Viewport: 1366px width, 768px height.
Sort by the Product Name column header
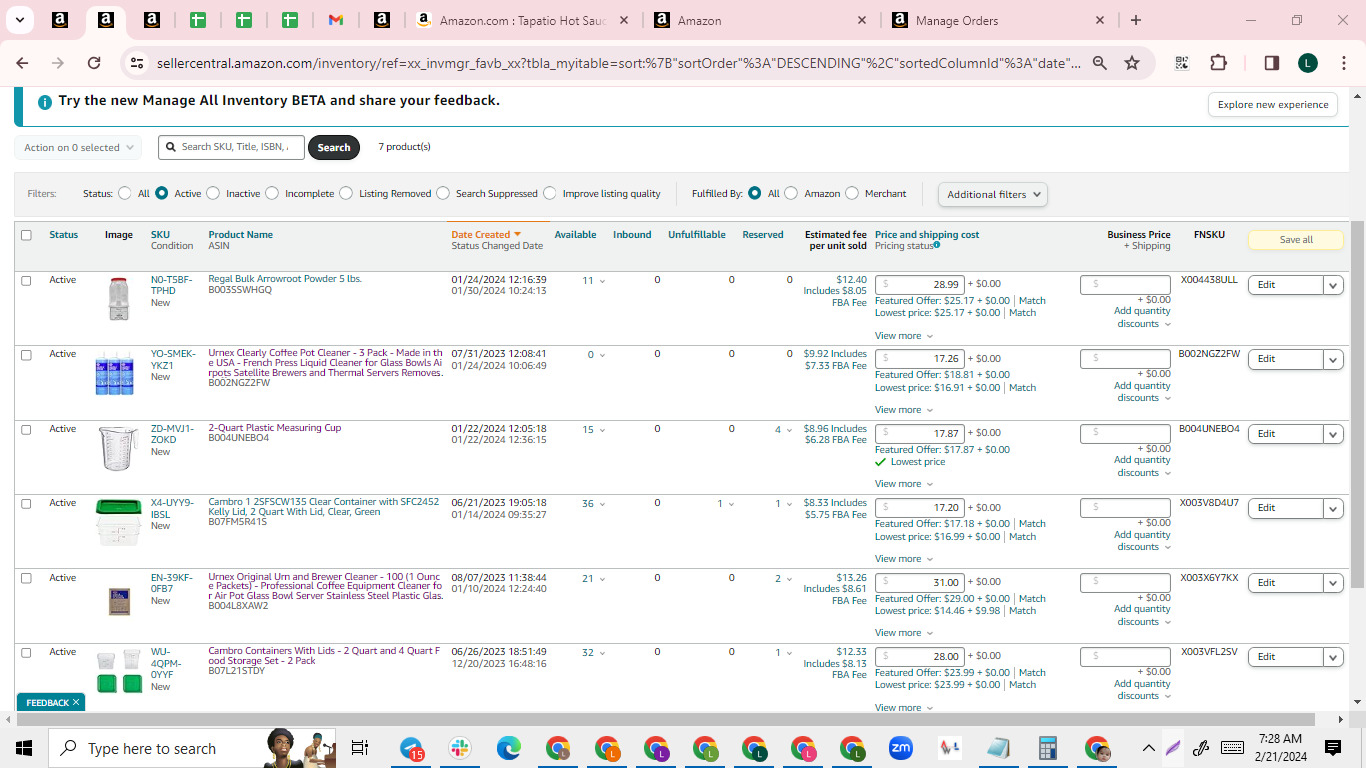[x=240, y=235]
